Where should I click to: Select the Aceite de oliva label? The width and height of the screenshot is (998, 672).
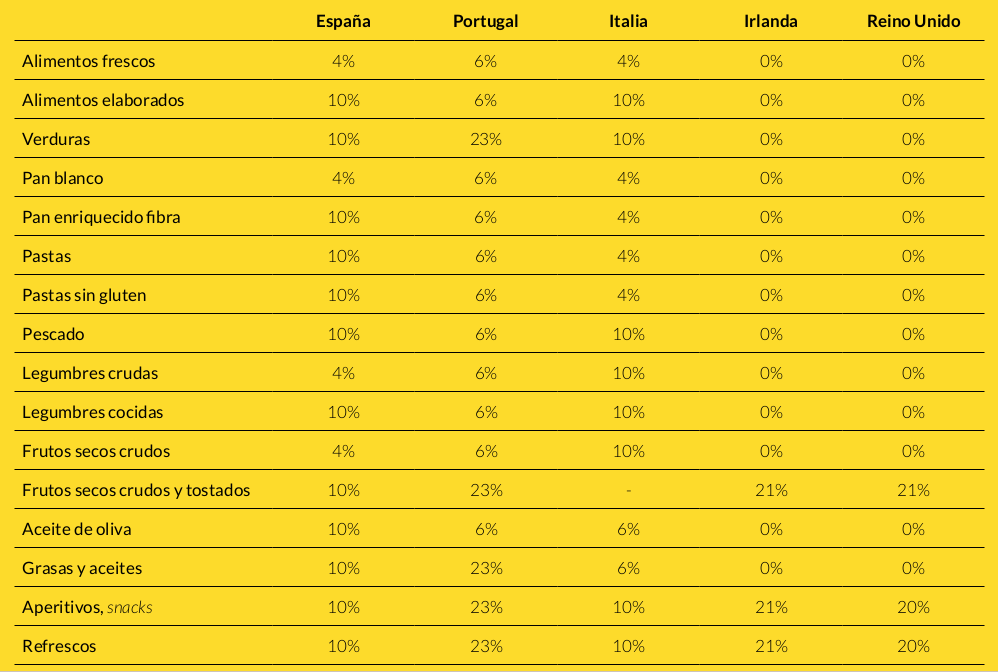(x=76, y=529)
